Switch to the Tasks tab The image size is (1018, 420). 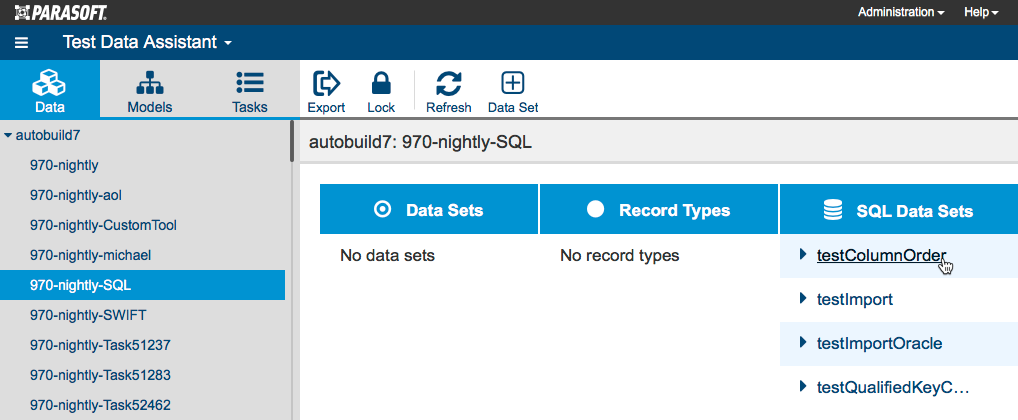(250, 89)
